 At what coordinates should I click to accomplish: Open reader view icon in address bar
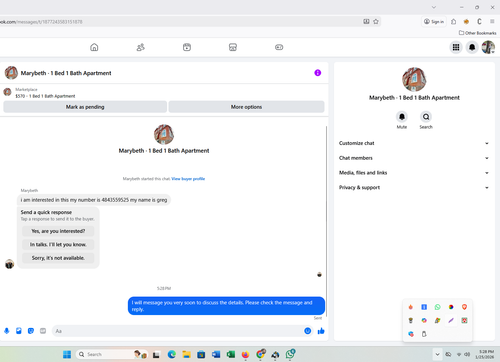[x=366, y=22]
